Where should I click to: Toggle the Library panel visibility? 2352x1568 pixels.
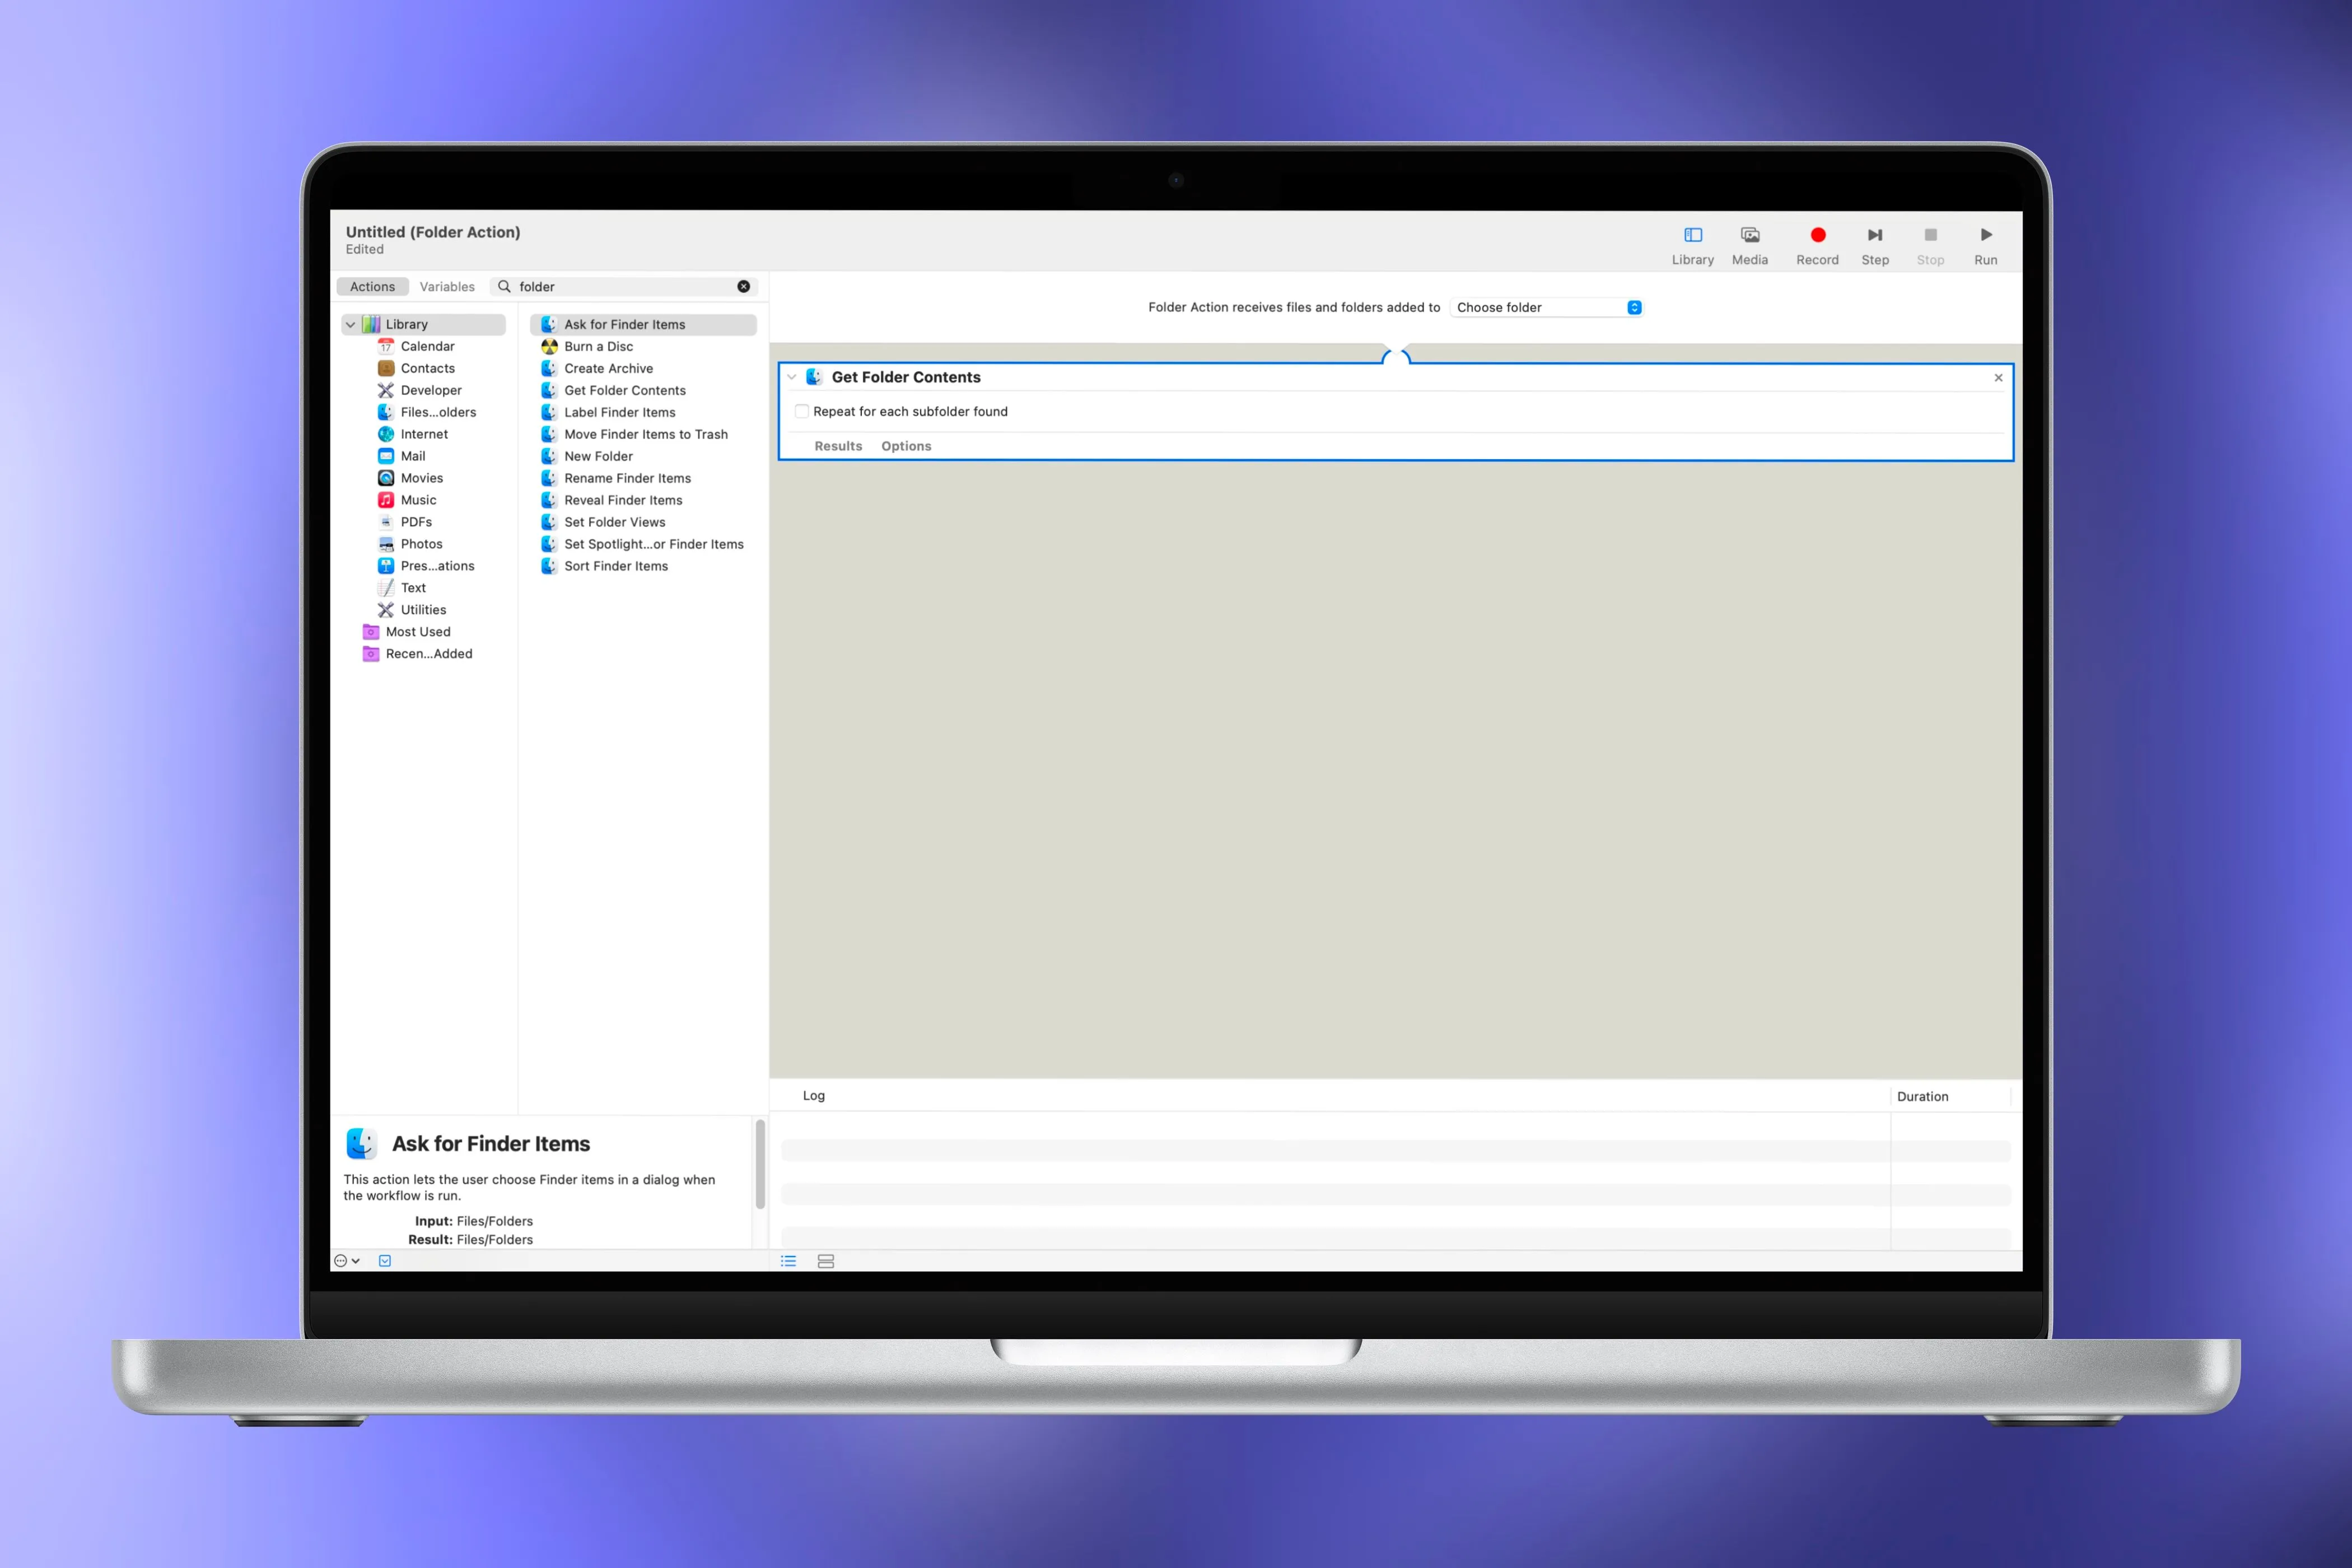[x=1692, y=243]
